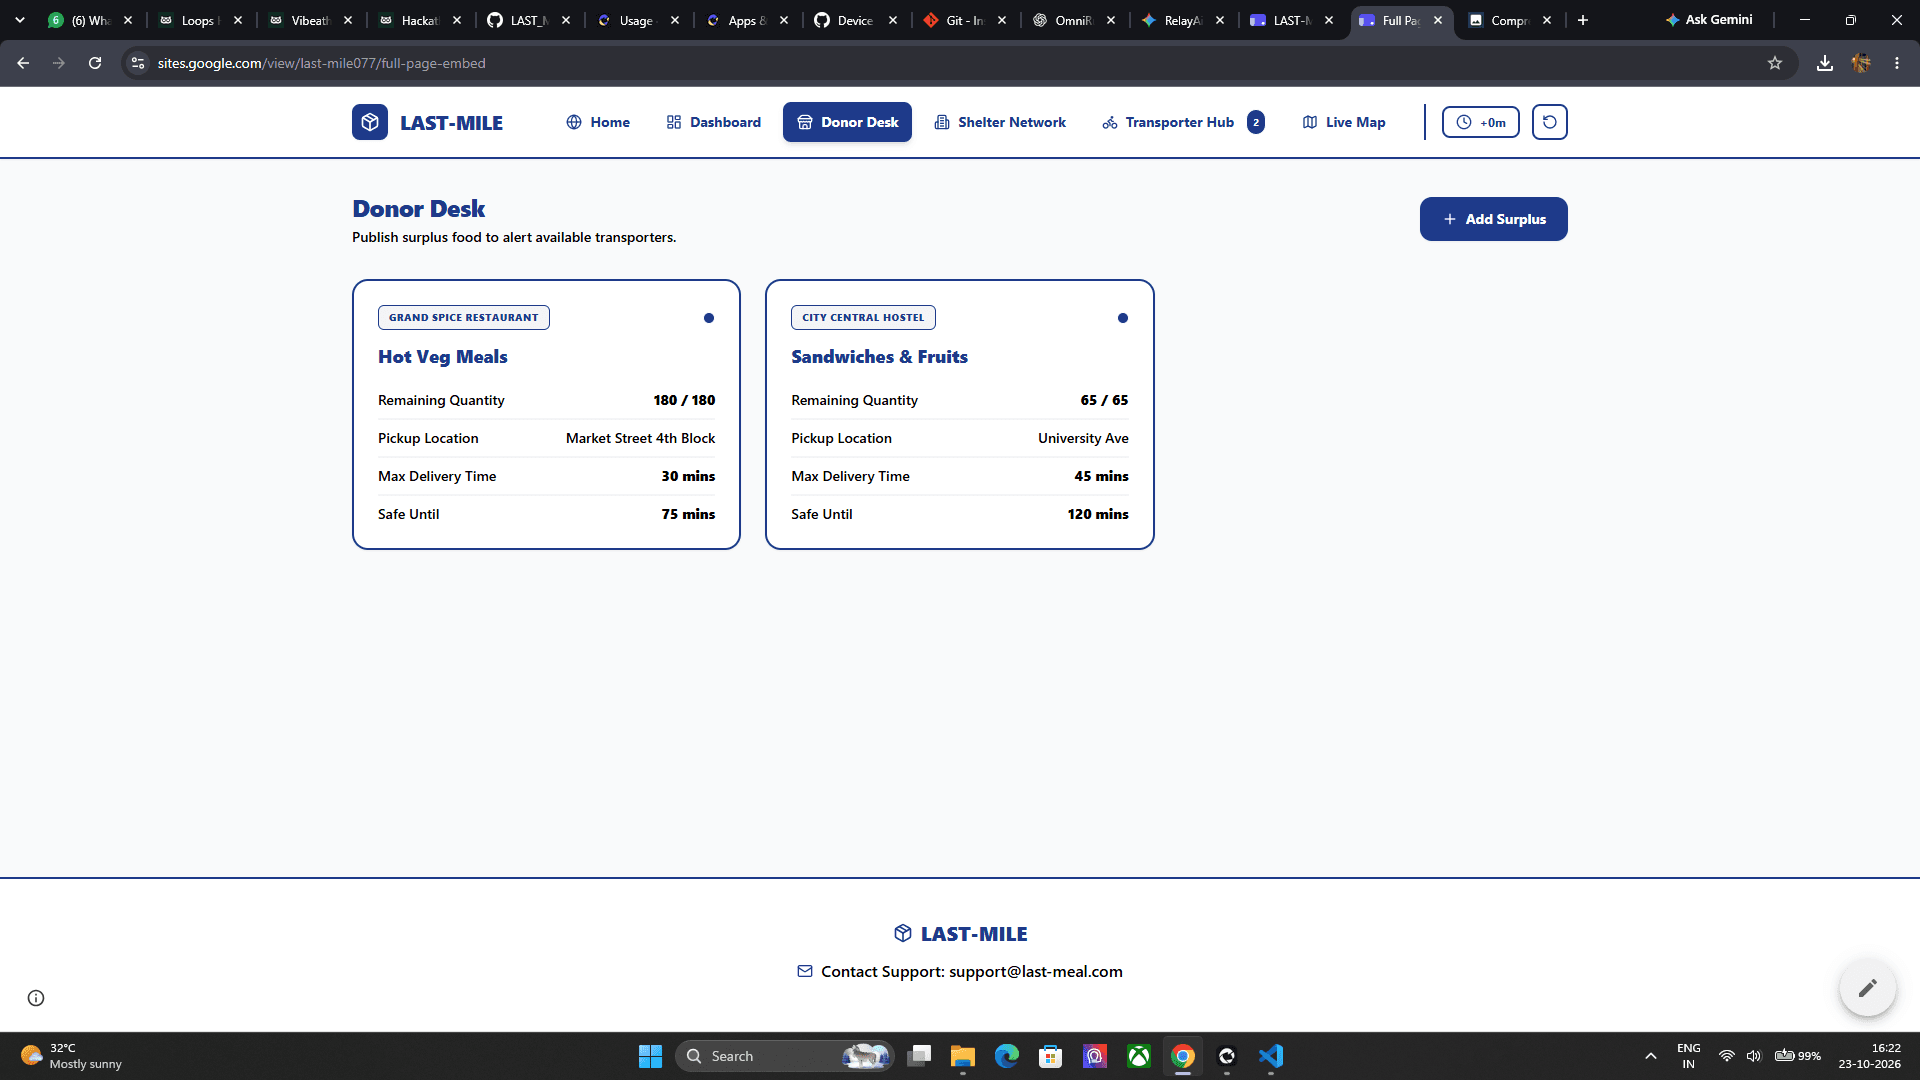Select the Donor Desk nav tab
The width and height of the screenshot is (1920, 1080).
click(x=847, y=122)
